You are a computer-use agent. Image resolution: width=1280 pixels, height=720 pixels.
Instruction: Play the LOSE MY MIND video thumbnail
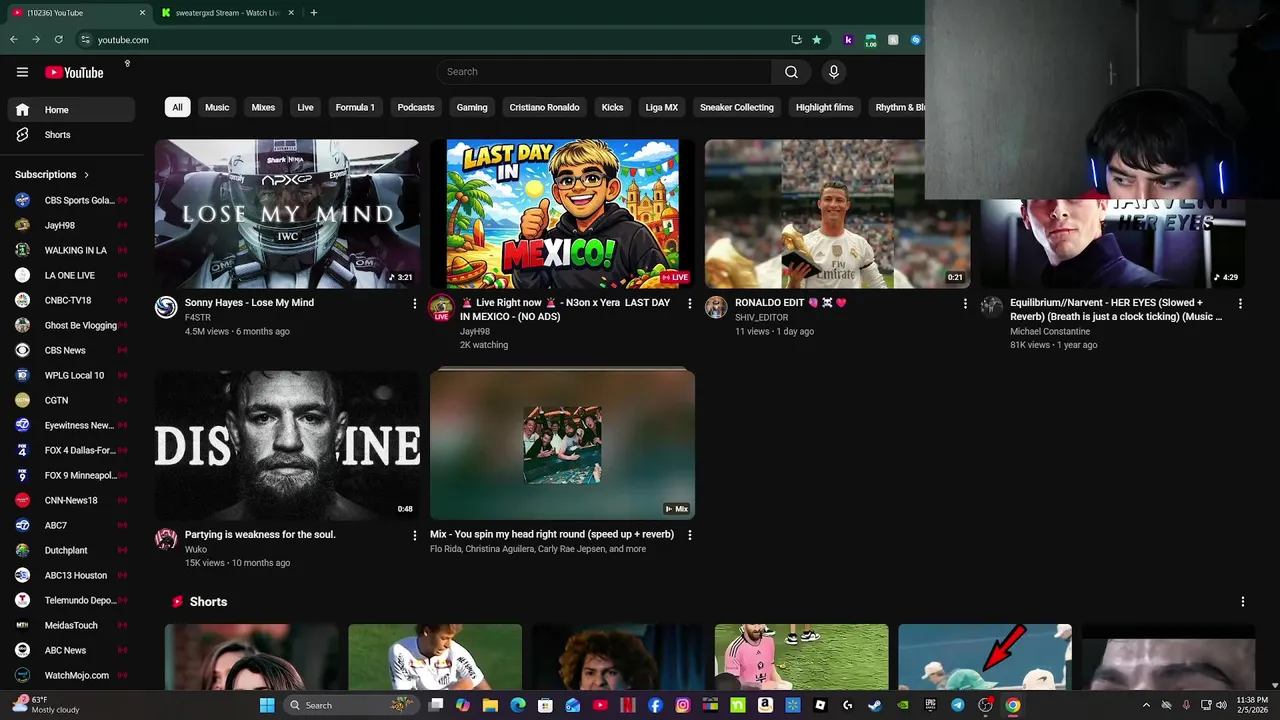[x=287, y=214]
